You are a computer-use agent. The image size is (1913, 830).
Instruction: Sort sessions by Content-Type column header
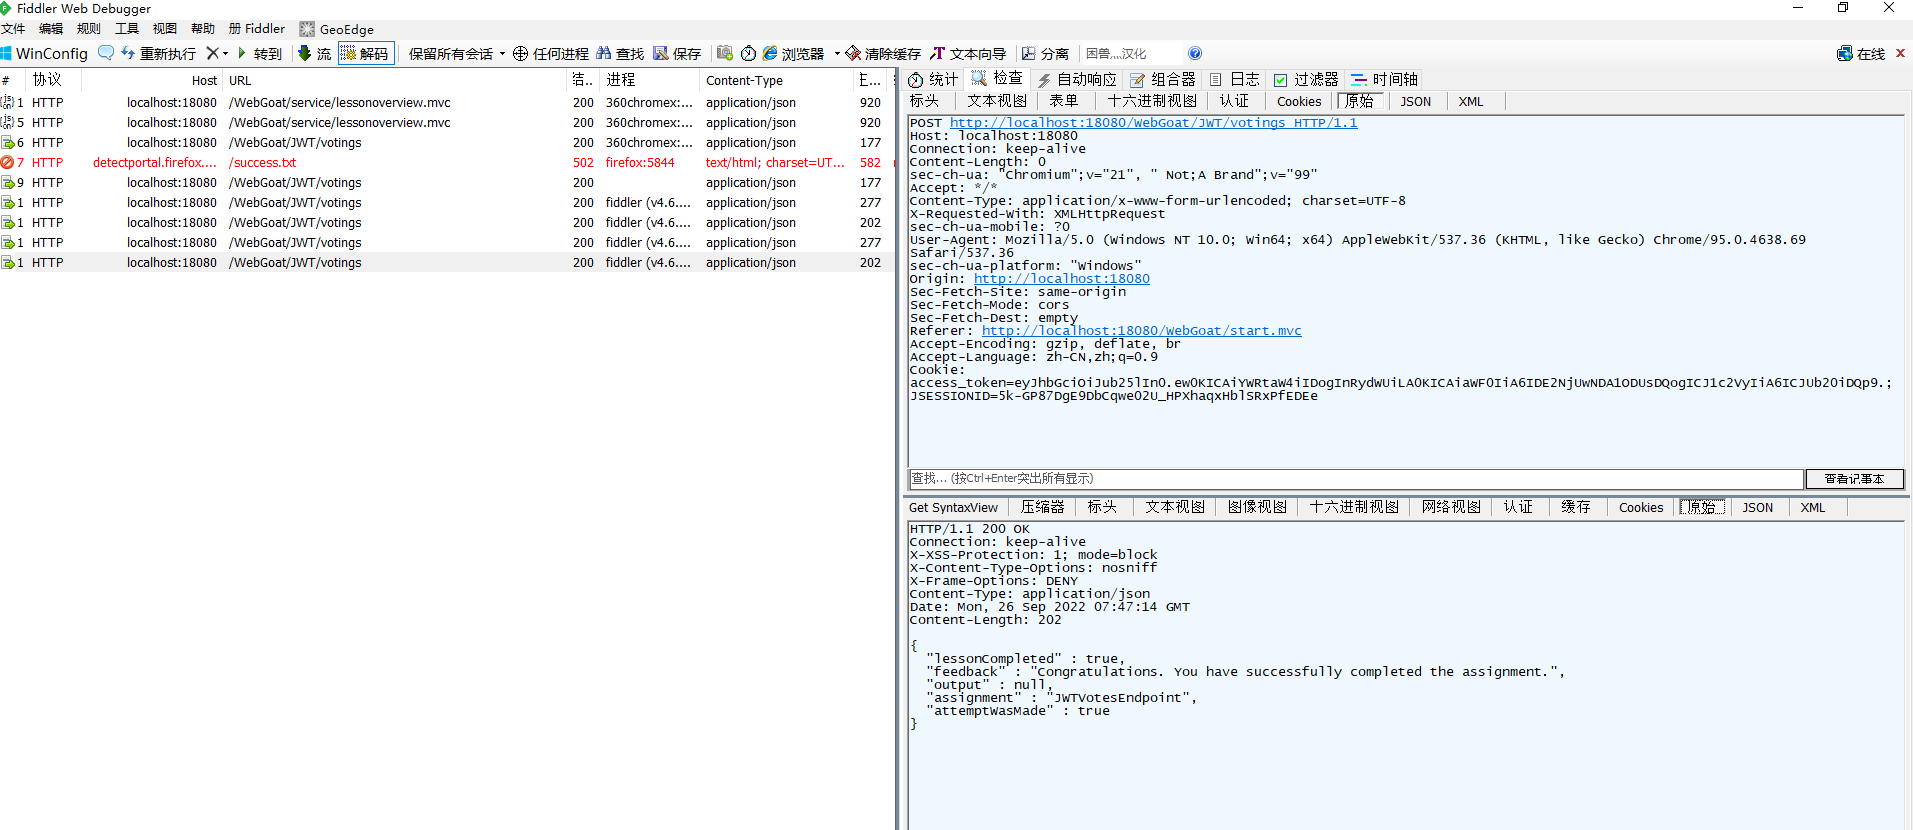tap(776, 80)
